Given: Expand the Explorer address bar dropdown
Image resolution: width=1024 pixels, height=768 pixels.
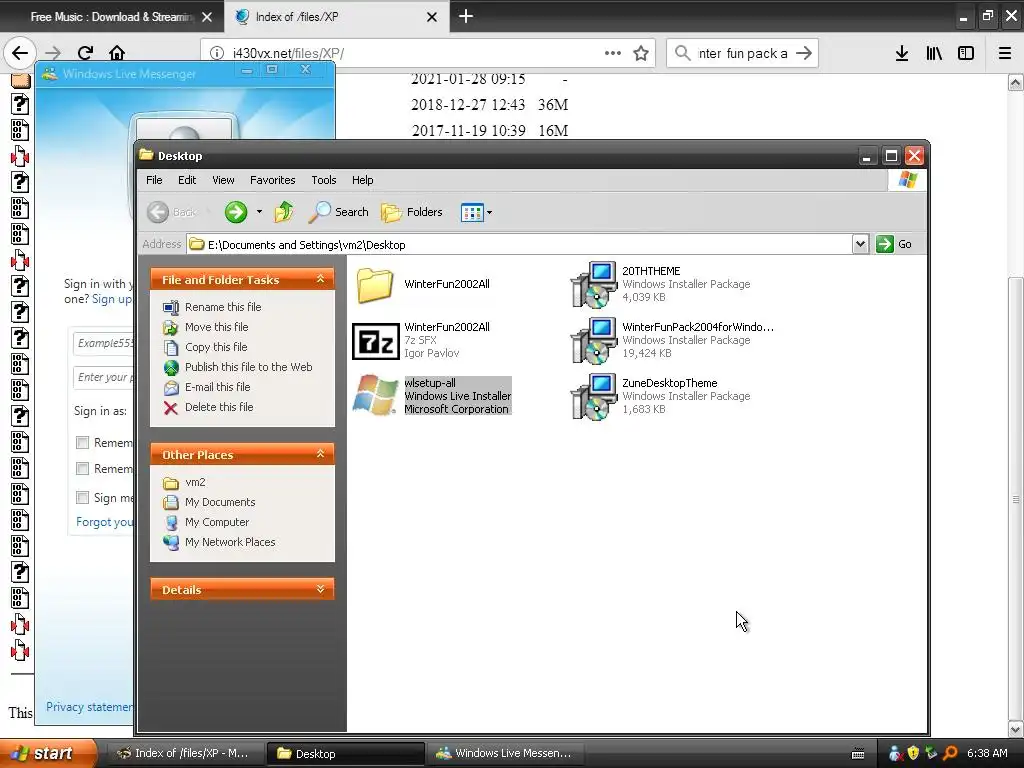Looking at the screenshot, I should (860, 244).
